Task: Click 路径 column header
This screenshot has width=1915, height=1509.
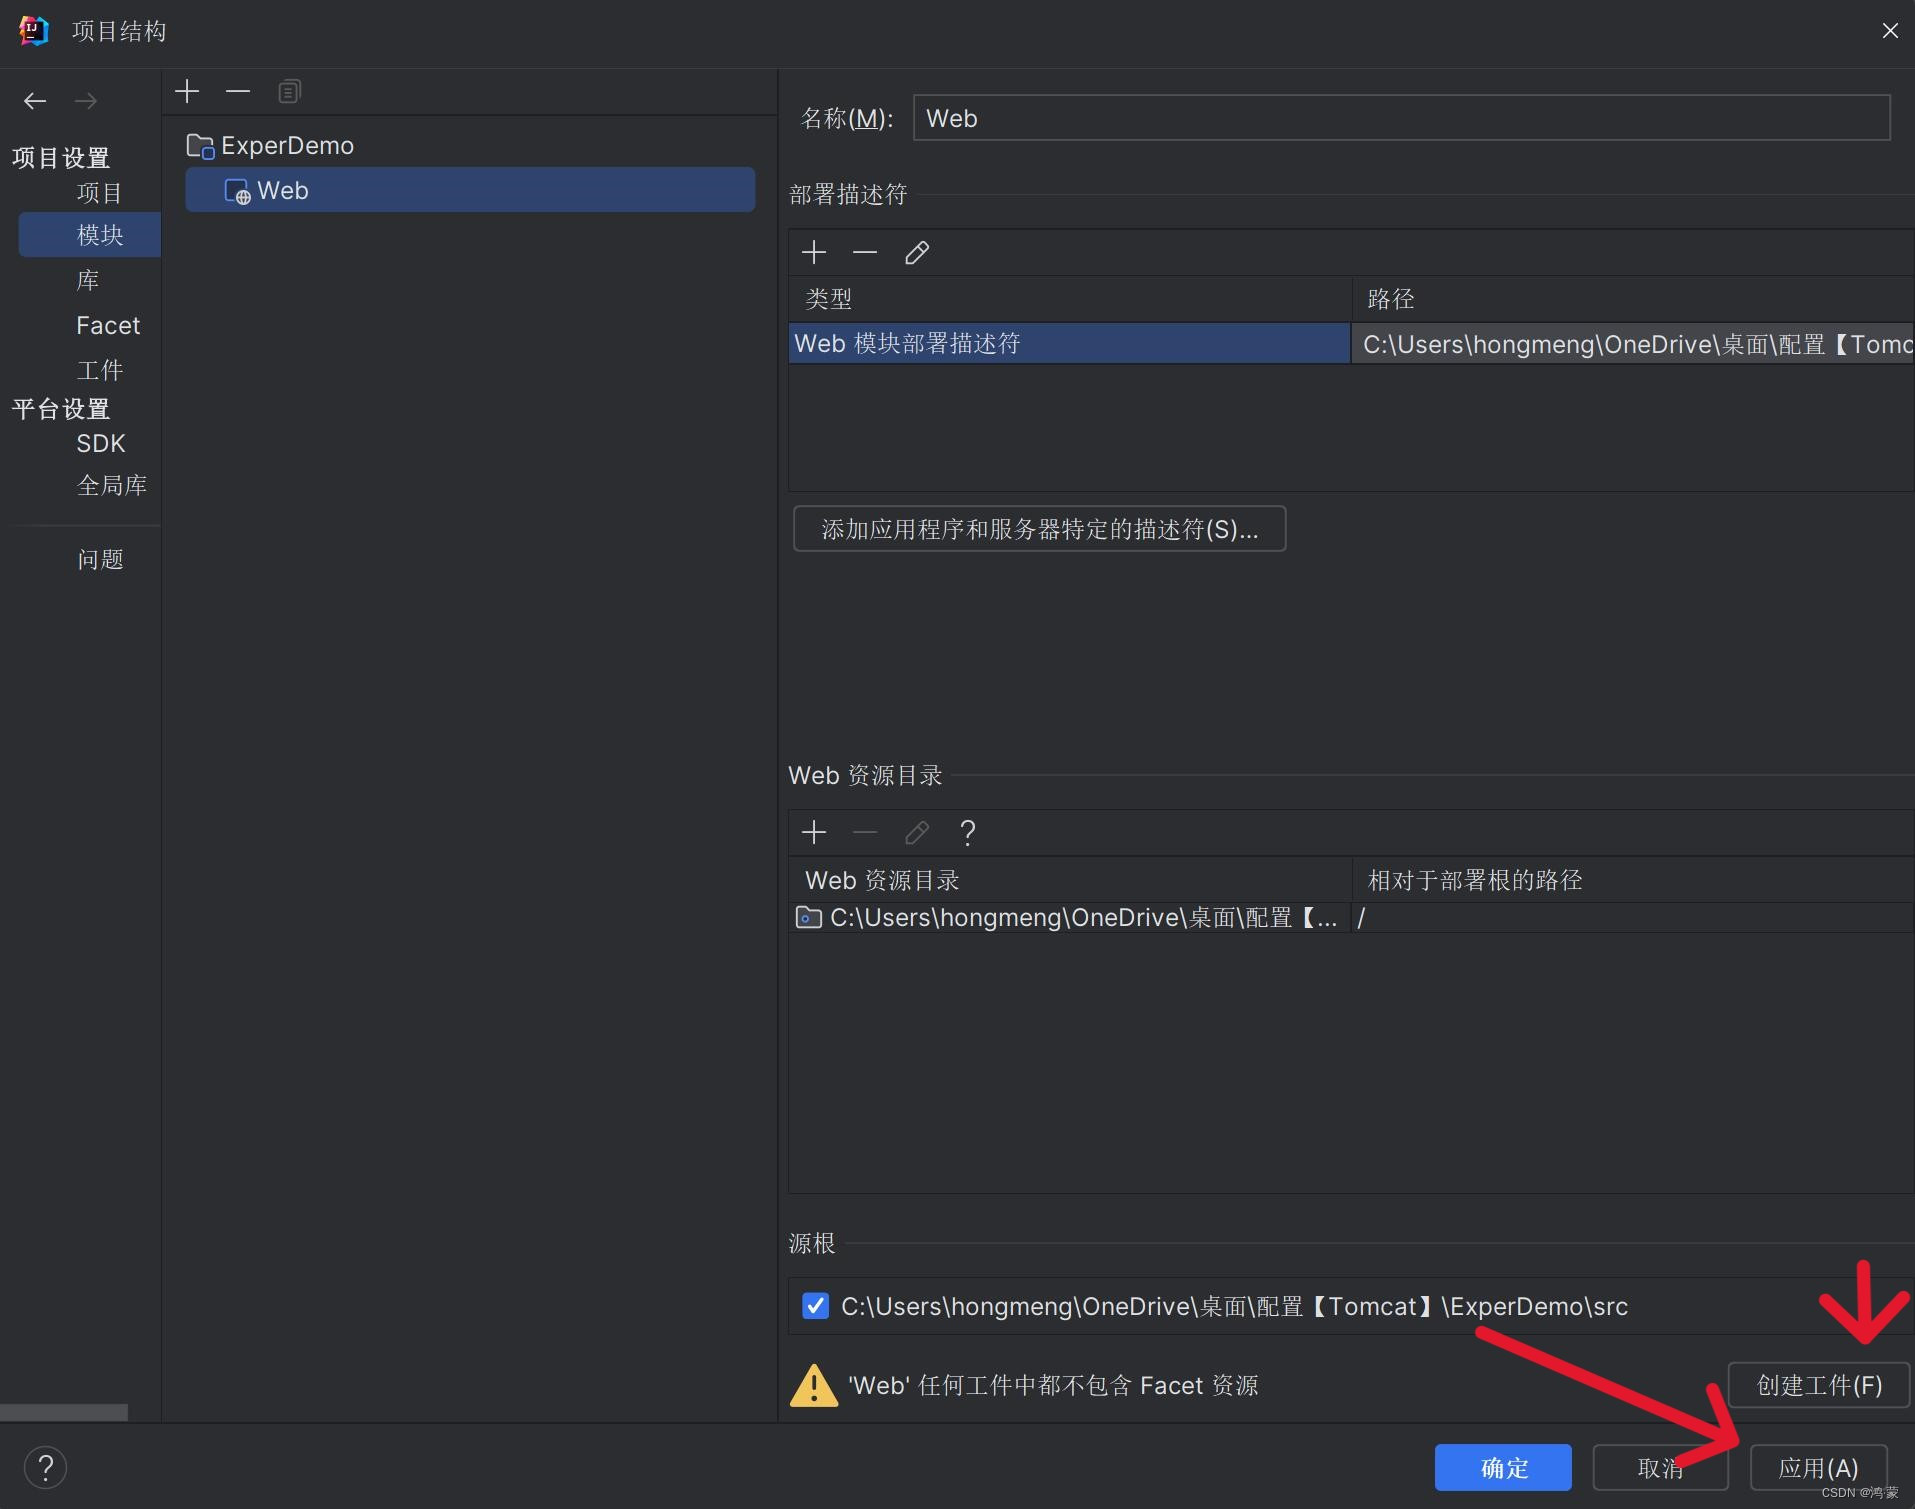Action: point(1633,299)
